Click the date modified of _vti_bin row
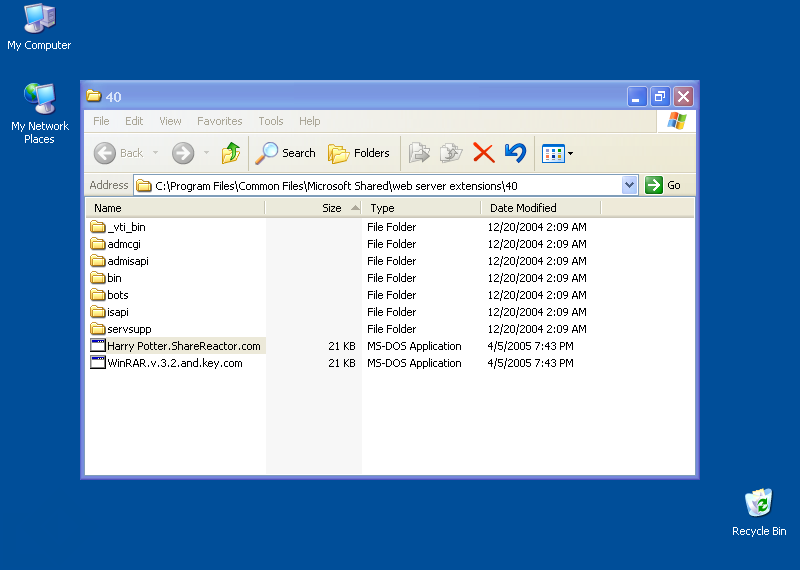The image size is (800, 570). click(x=537, y=227)
